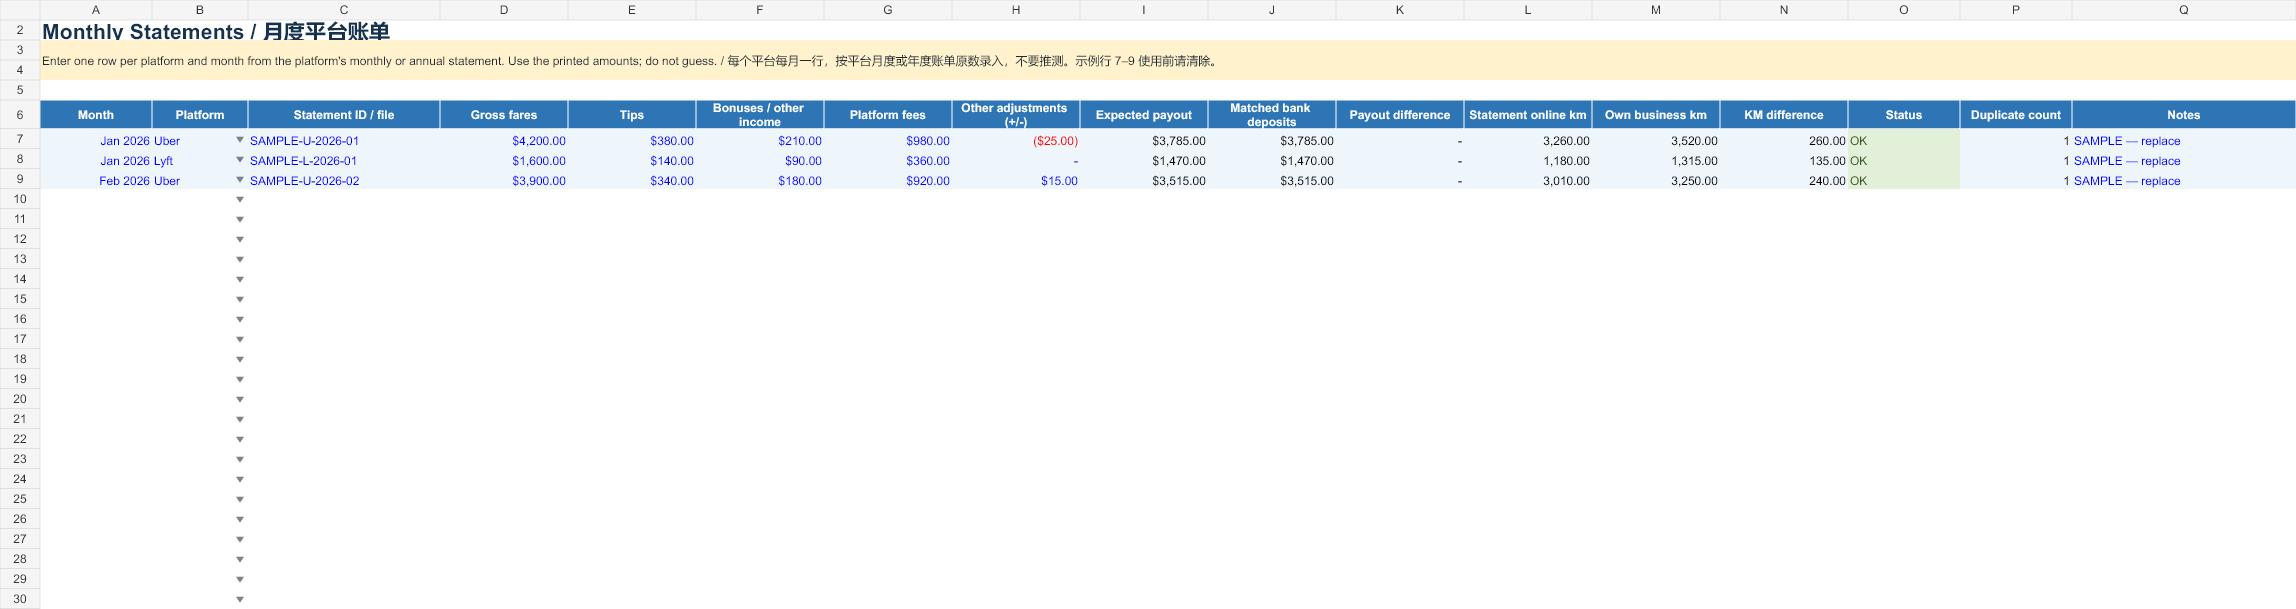Click the $980.00 platform fees cell
2296x609 pixels.
tap(888, 141)
